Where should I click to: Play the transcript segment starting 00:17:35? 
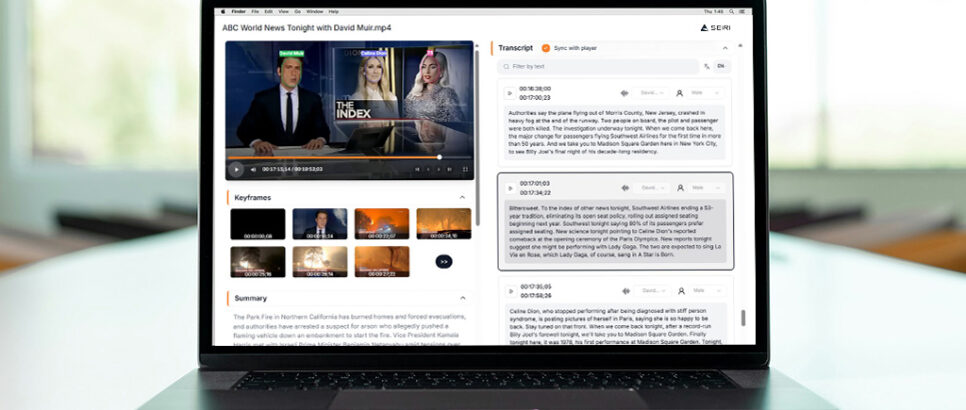tap(509, 291)
